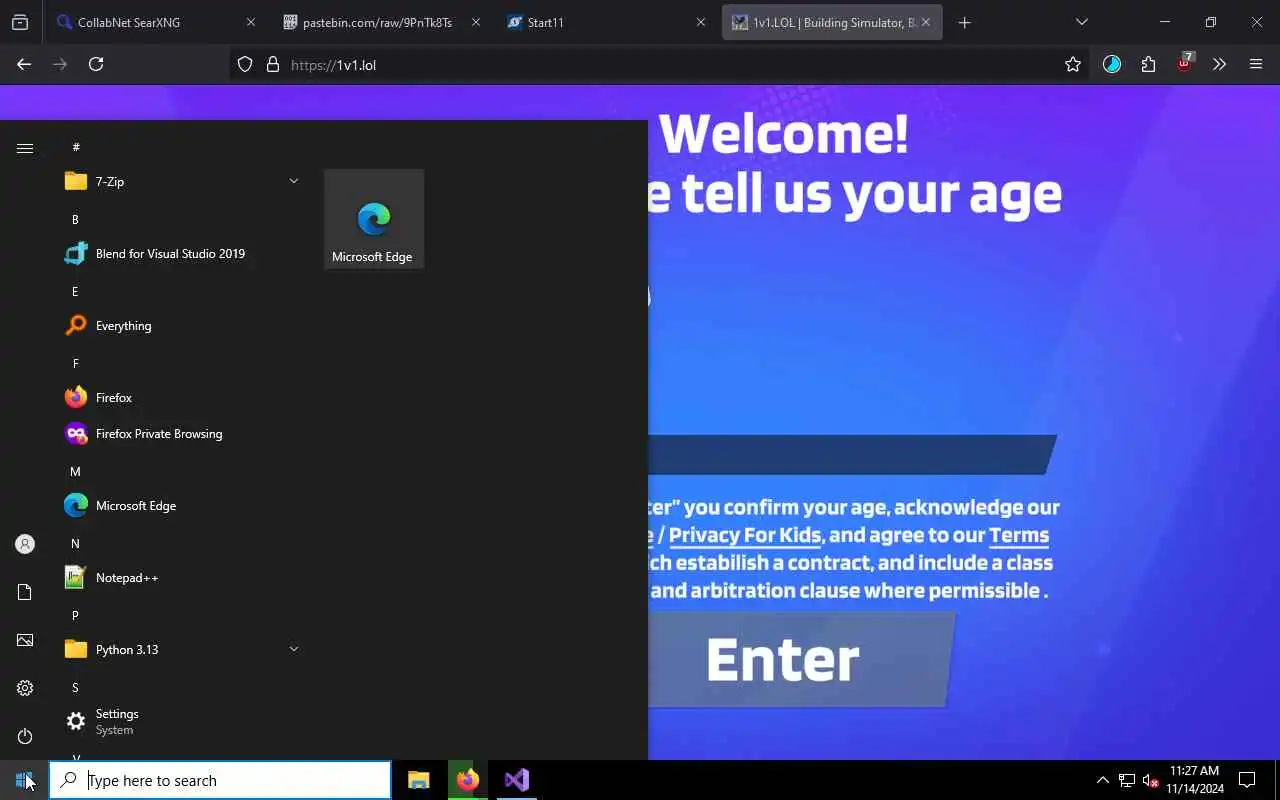1280x800 pixels.
Task: Close the pastebin.com tab
Action: [476, 22]
